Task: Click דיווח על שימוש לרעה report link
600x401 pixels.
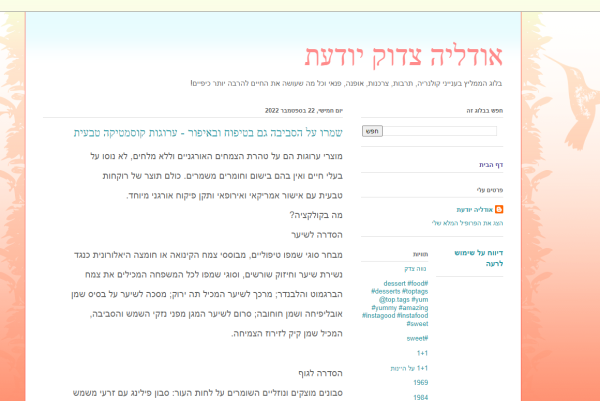Action: point(479,257)
